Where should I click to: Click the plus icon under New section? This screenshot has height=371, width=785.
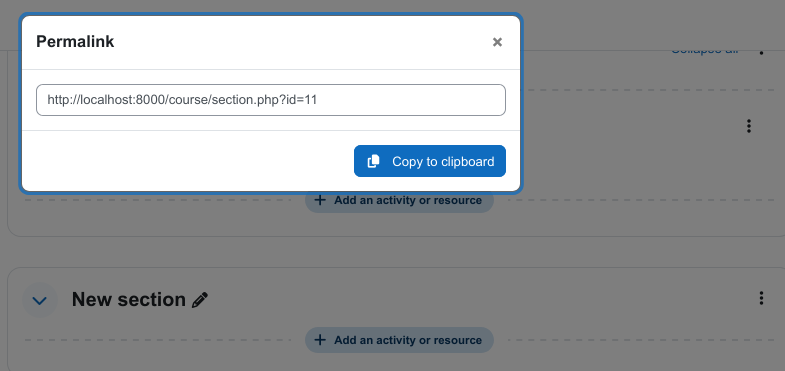tap(319, 340)
